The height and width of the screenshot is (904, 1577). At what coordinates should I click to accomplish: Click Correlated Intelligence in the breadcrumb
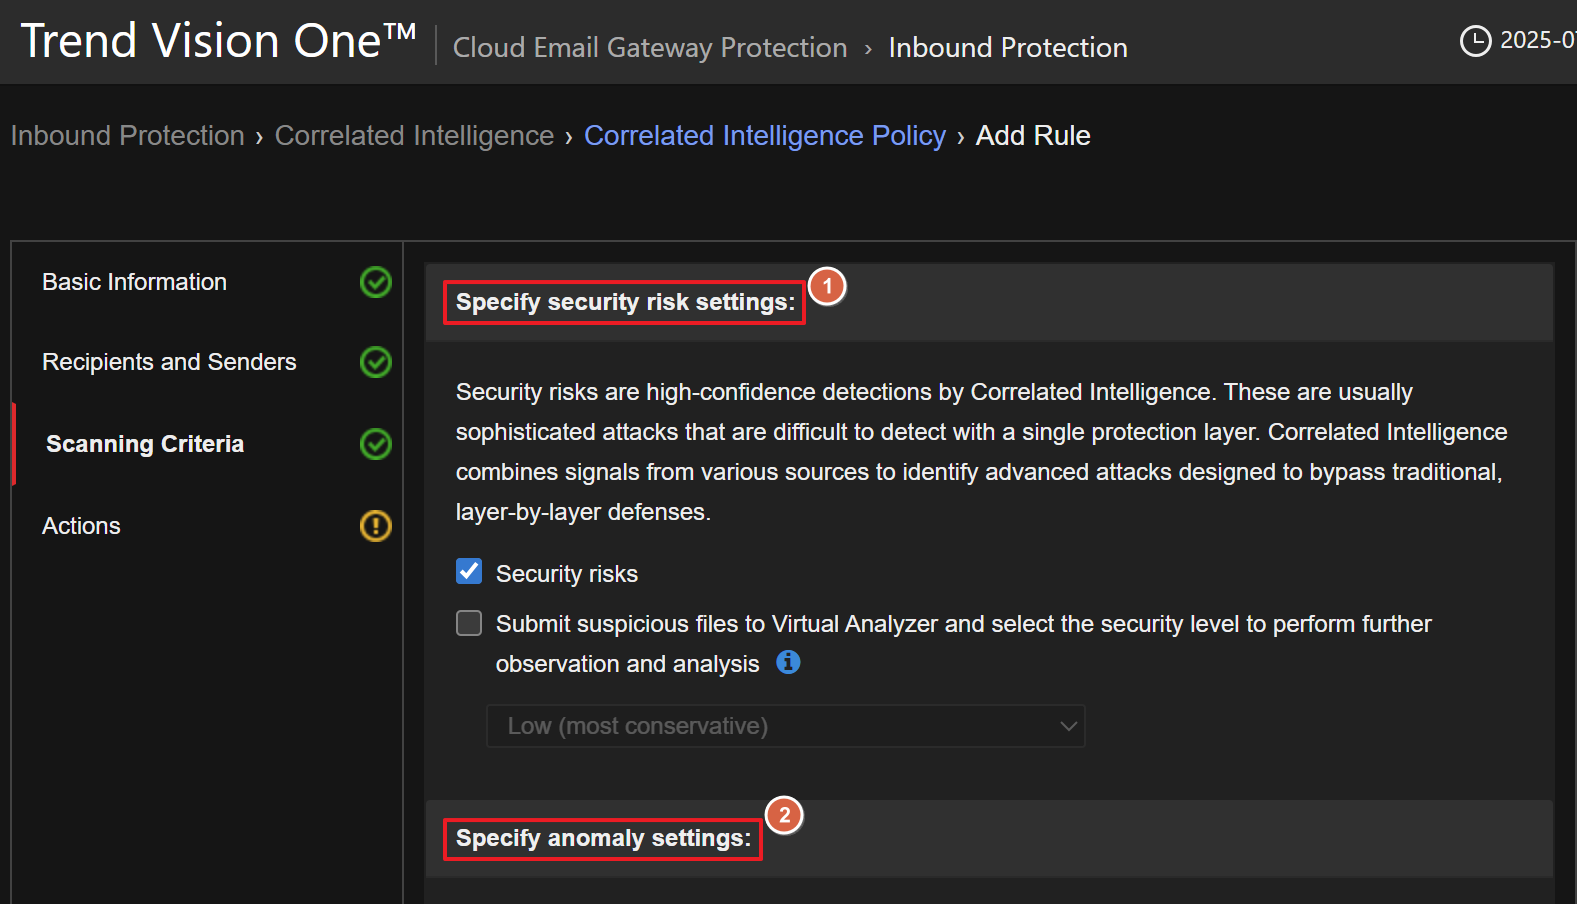pyautogui.click(x=414, y=135)
